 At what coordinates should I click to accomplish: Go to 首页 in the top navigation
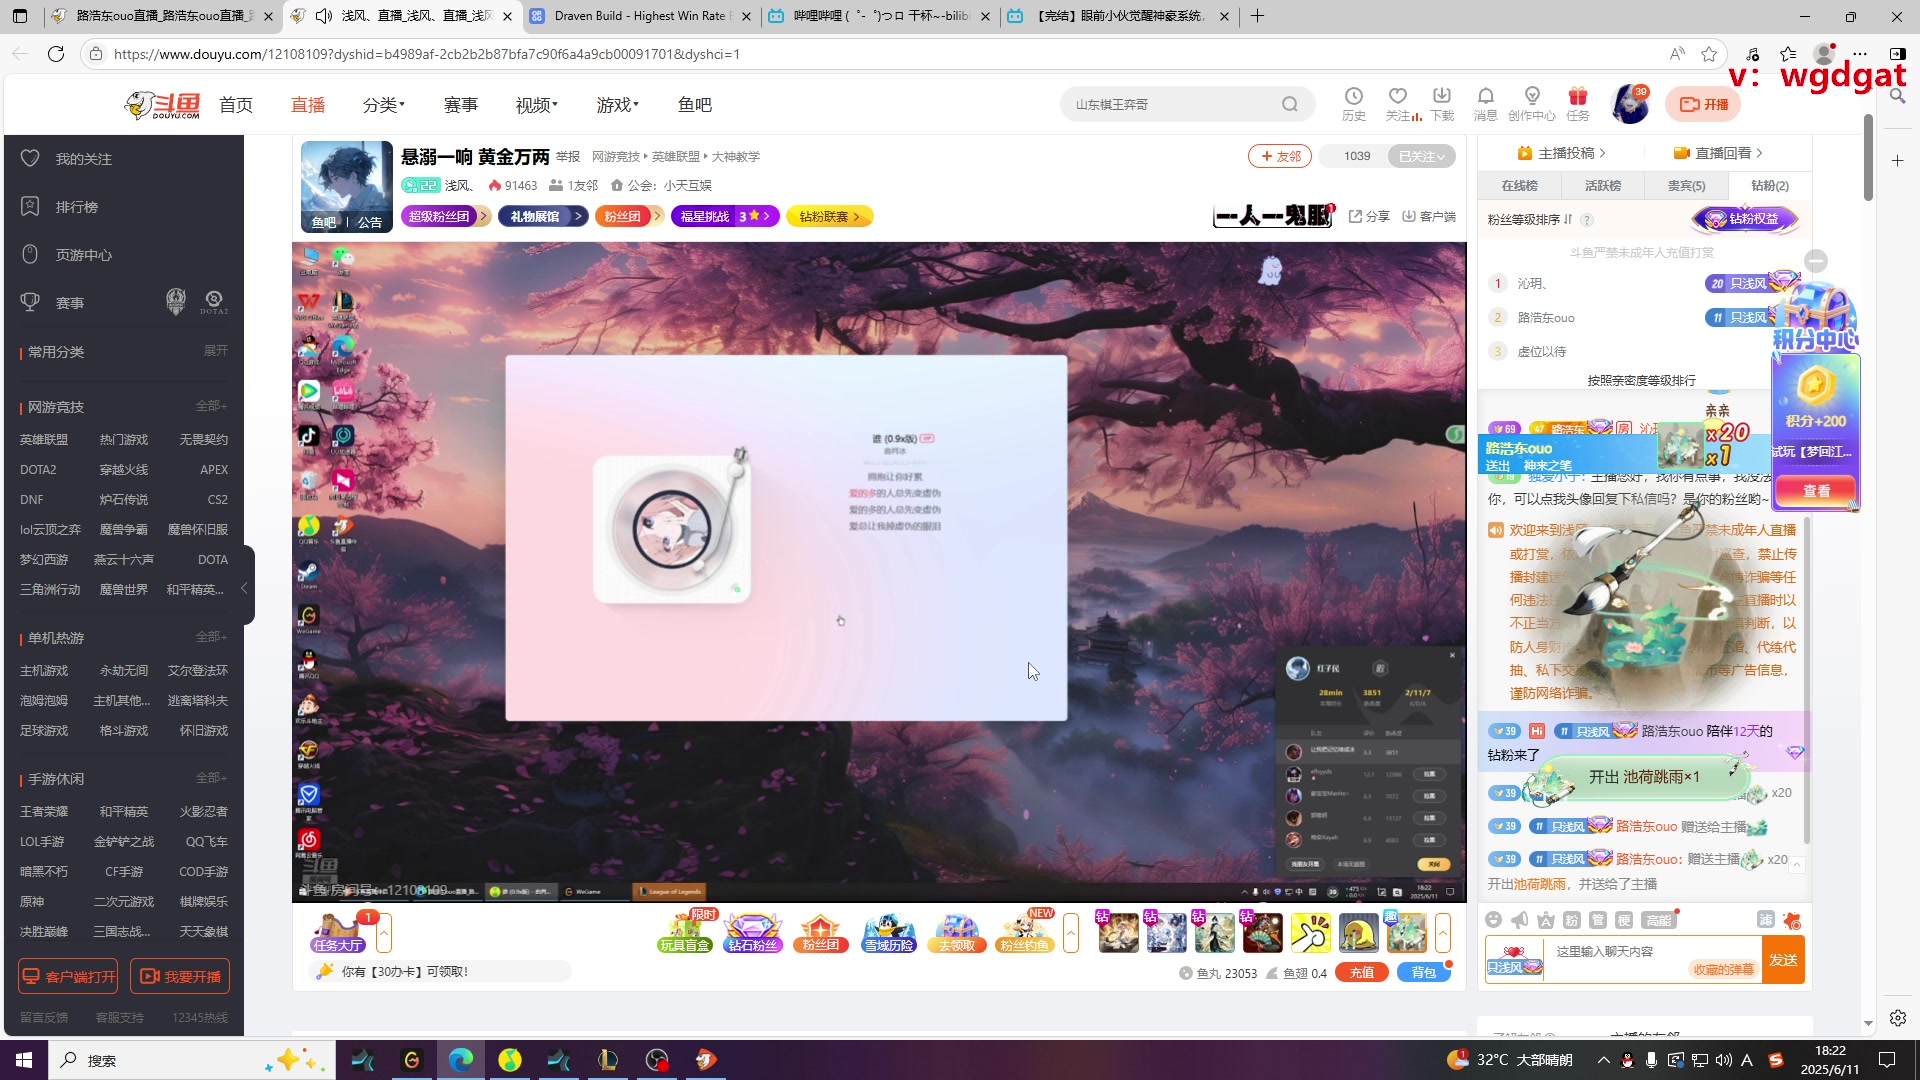coord(236,105)
